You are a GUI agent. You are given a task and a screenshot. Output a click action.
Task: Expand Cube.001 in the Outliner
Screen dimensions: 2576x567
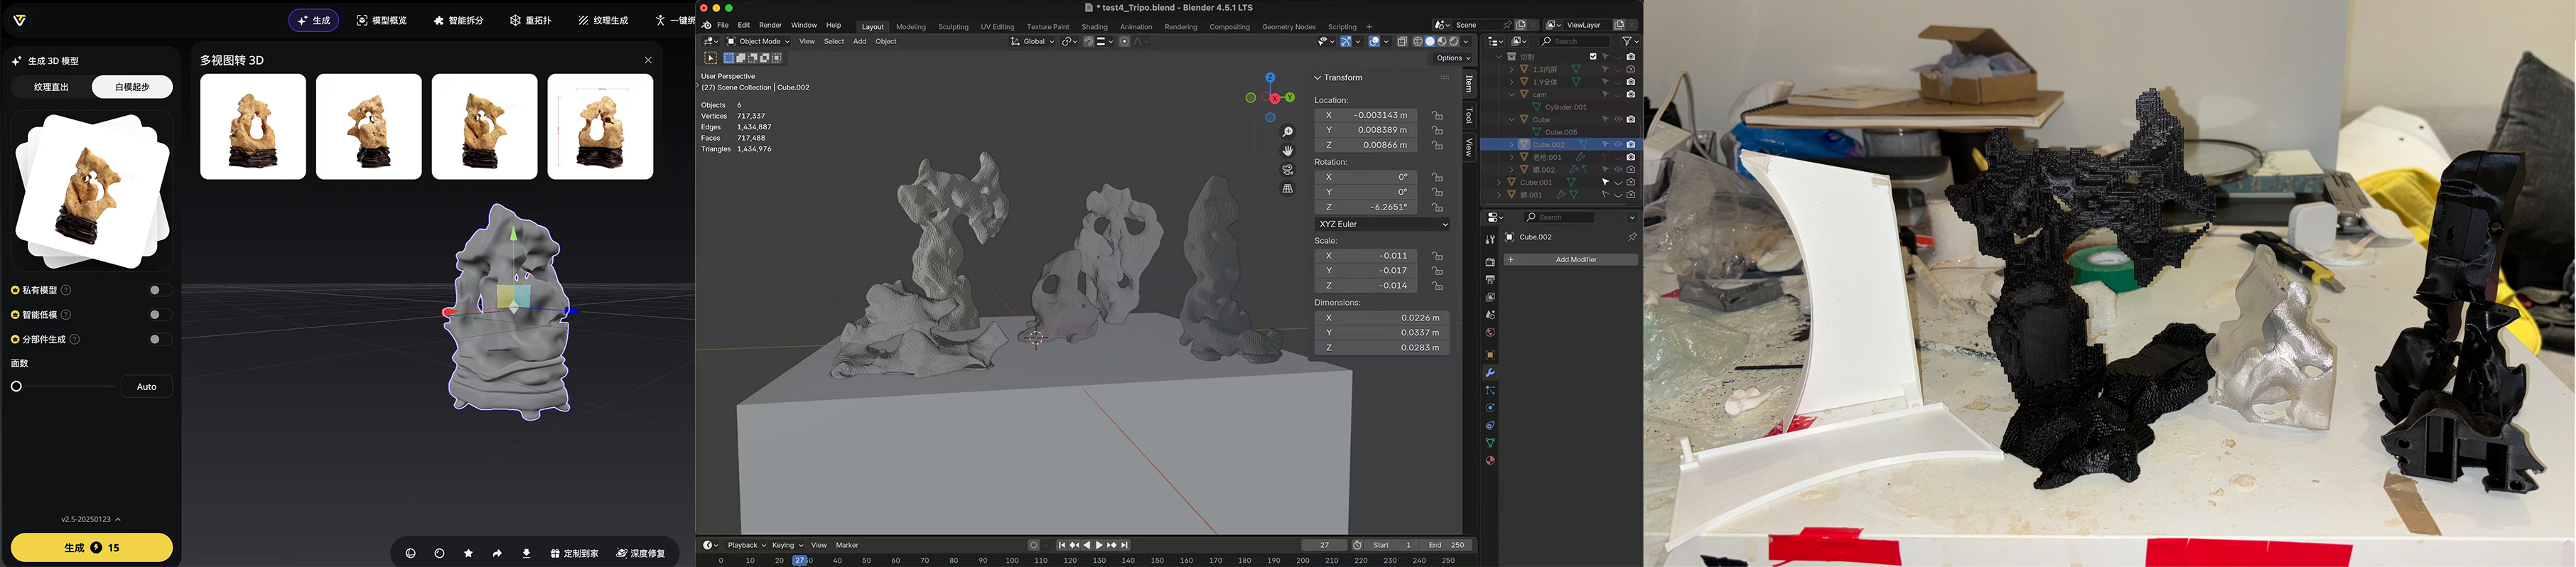[1499, 183]
